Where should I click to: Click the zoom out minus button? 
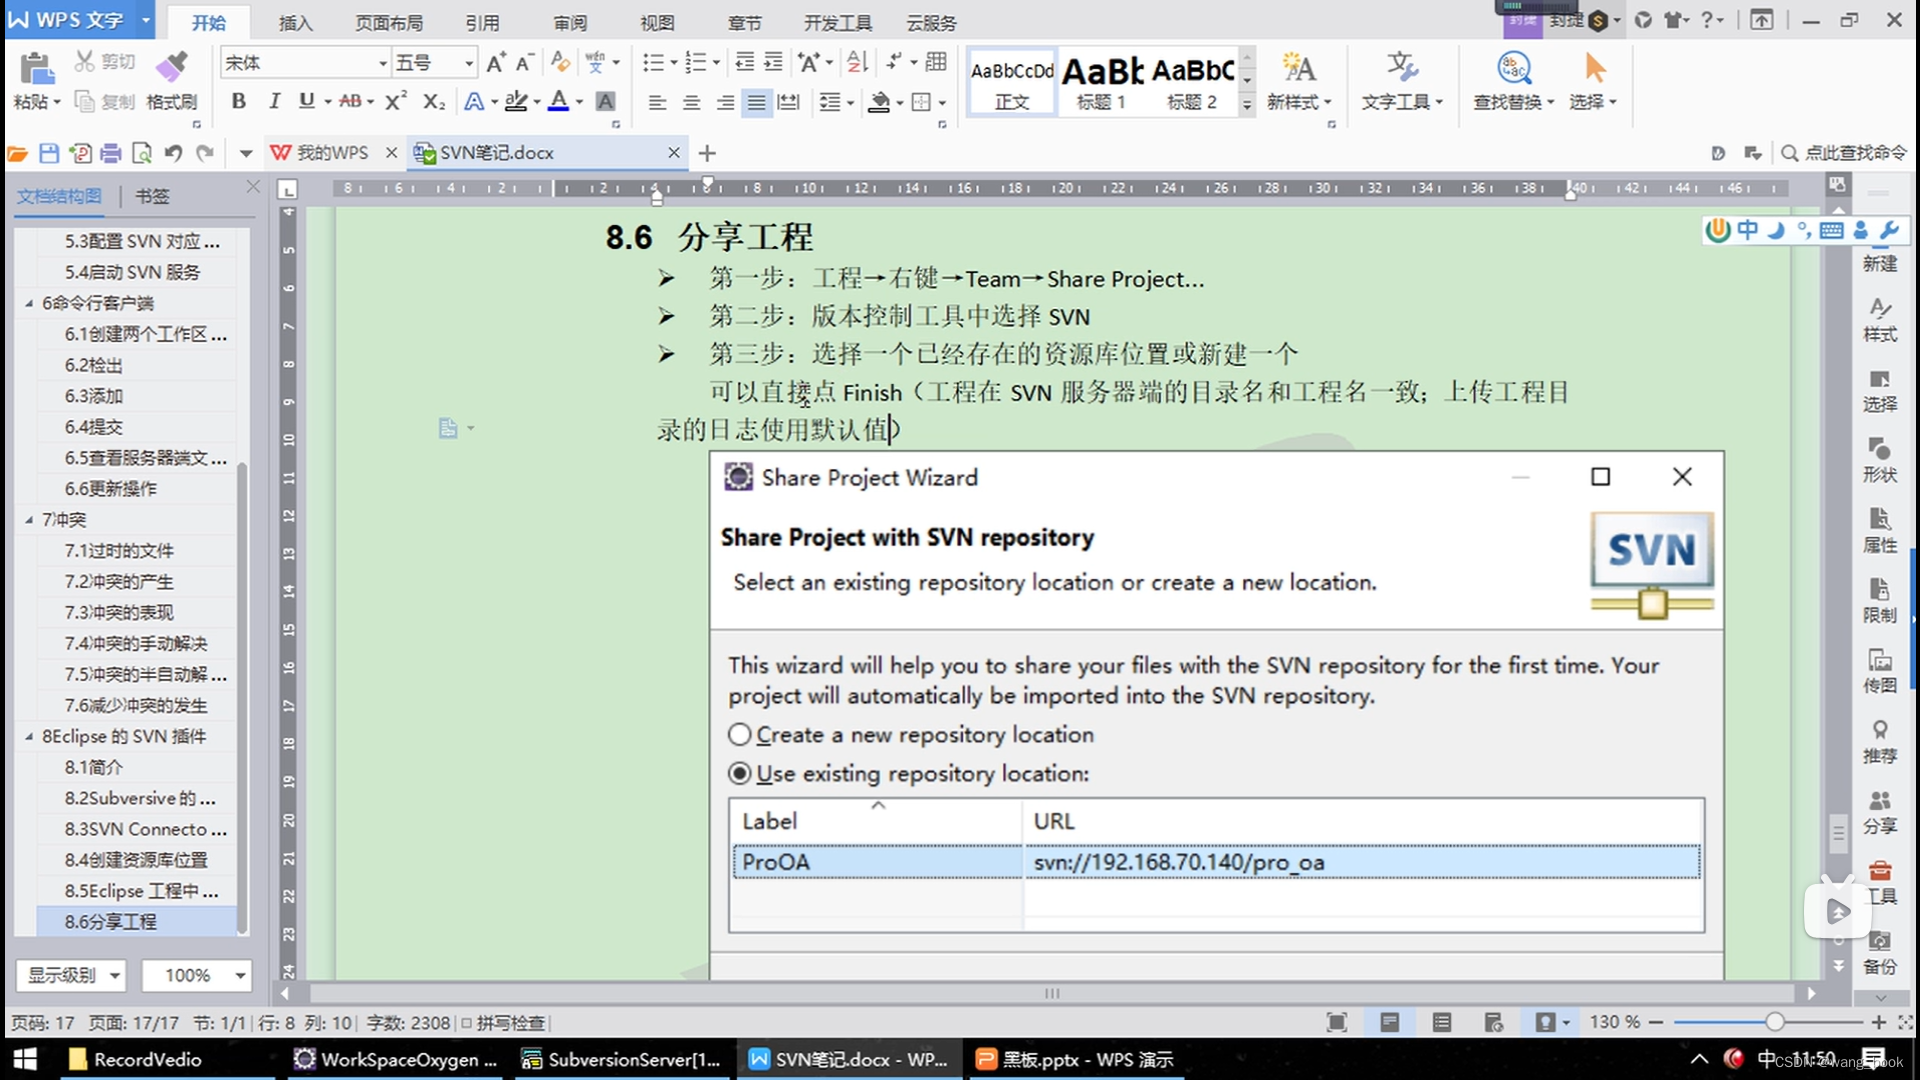pyautogui.click(x=1656, y=1022)
